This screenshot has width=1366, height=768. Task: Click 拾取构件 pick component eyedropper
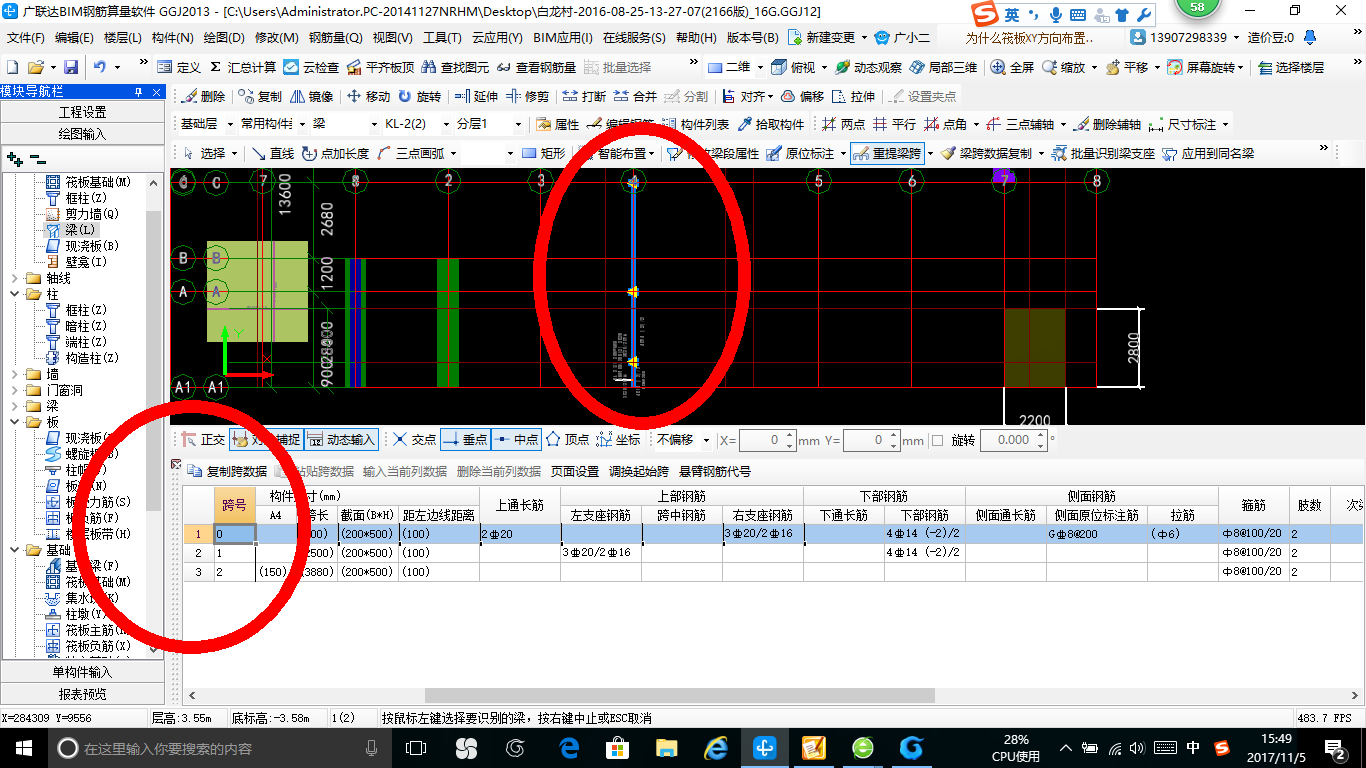pos(771,125)
